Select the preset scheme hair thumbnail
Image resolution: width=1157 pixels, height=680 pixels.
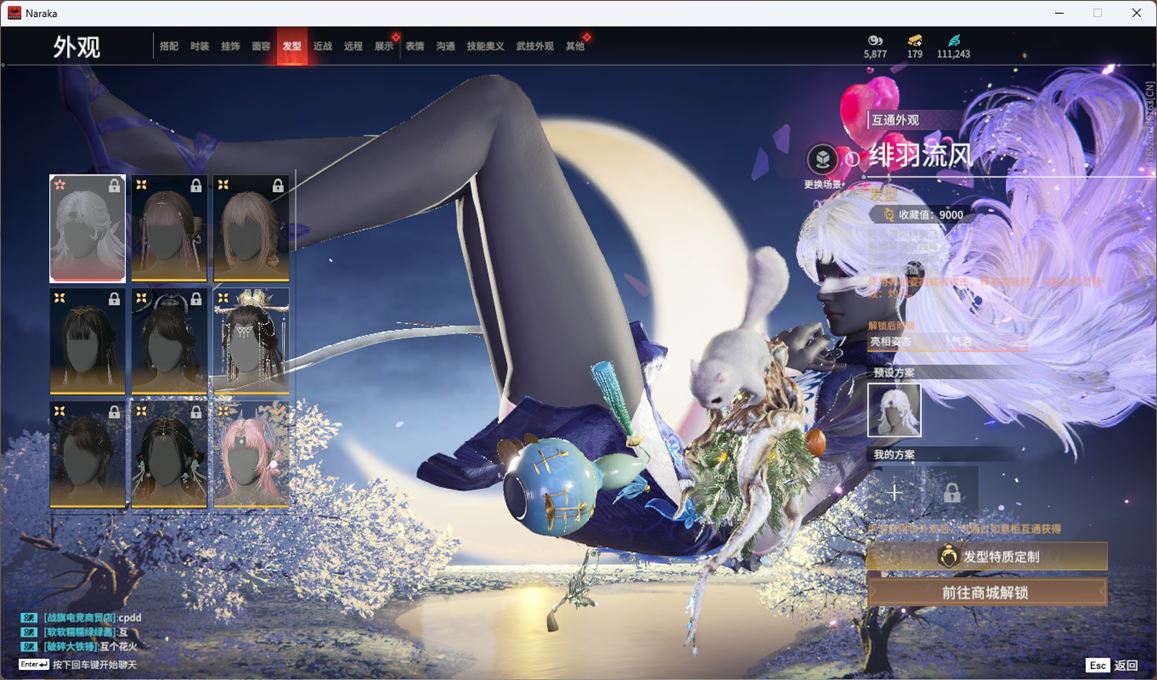tap(894, 410)
